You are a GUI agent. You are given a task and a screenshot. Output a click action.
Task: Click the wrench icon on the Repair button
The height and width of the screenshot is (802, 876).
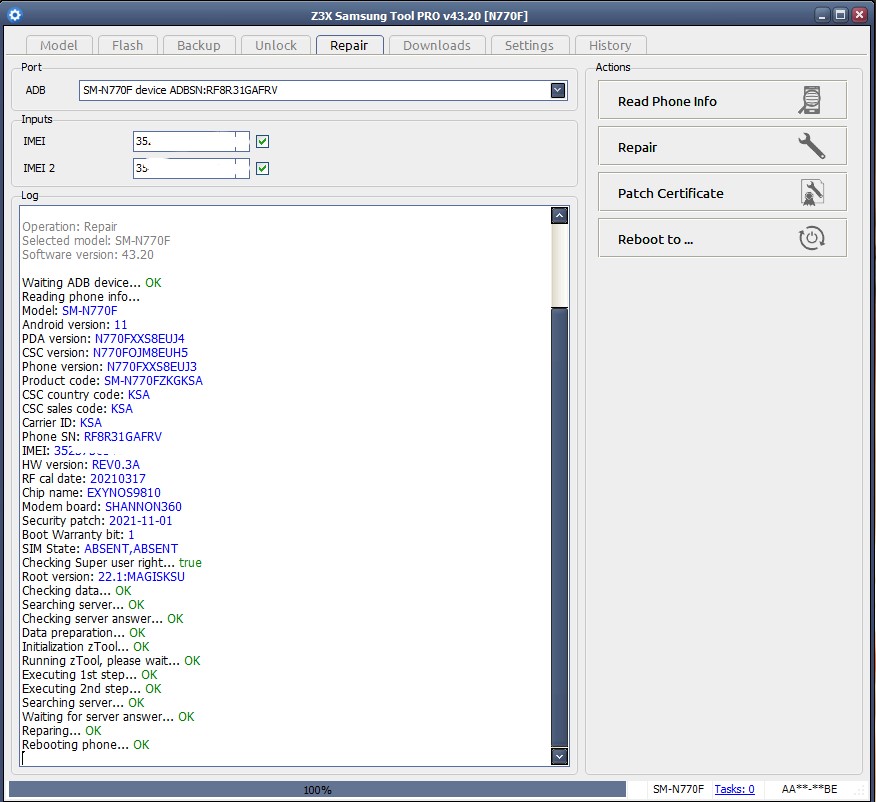(811, 146)
